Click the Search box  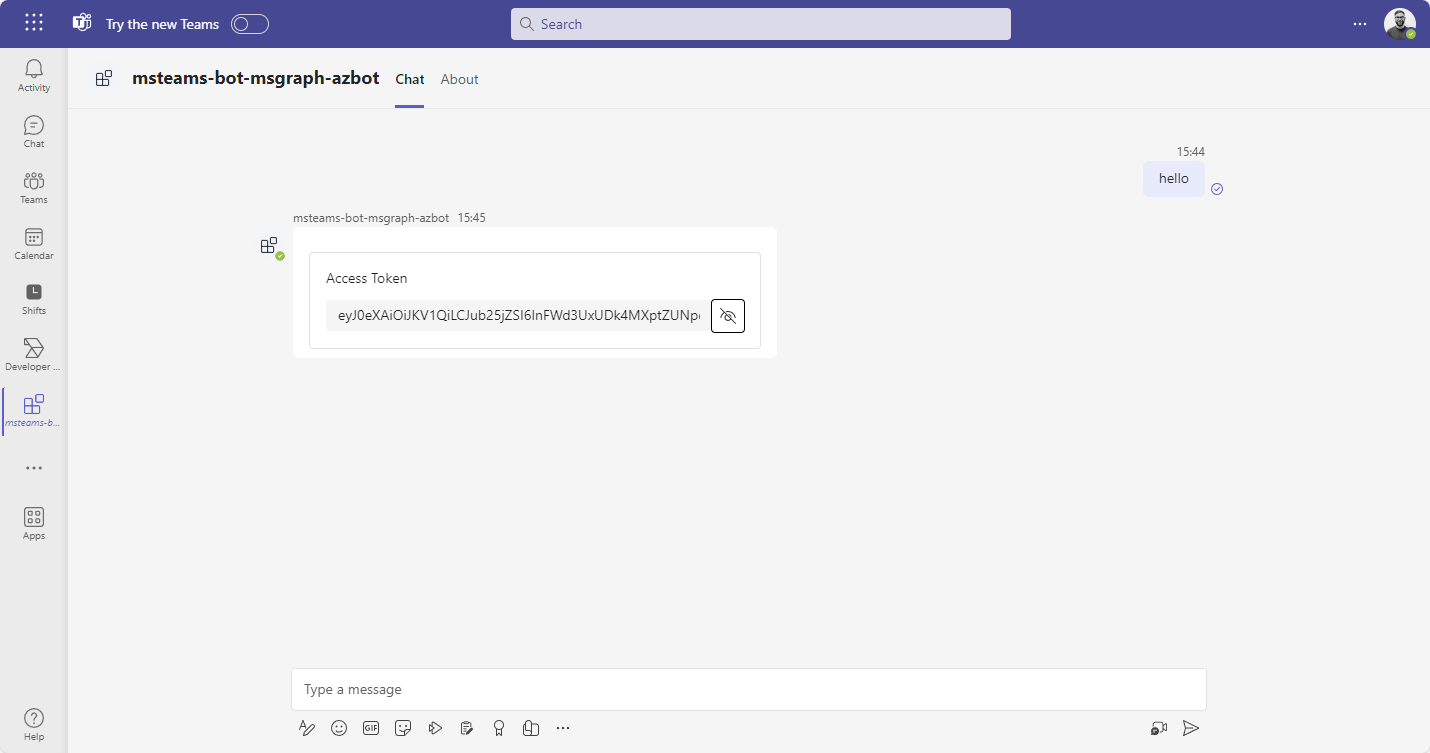point(760,24)
